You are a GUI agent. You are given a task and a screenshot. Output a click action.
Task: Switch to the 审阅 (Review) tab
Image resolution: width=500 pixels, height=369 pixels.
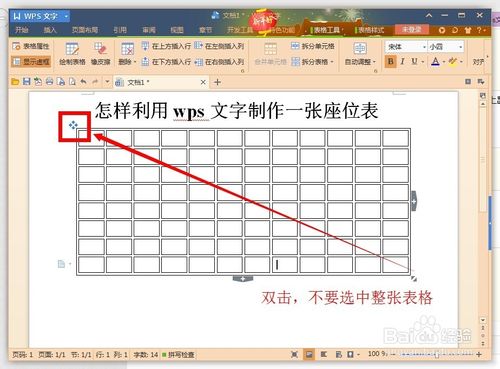[x=149, y=30]
